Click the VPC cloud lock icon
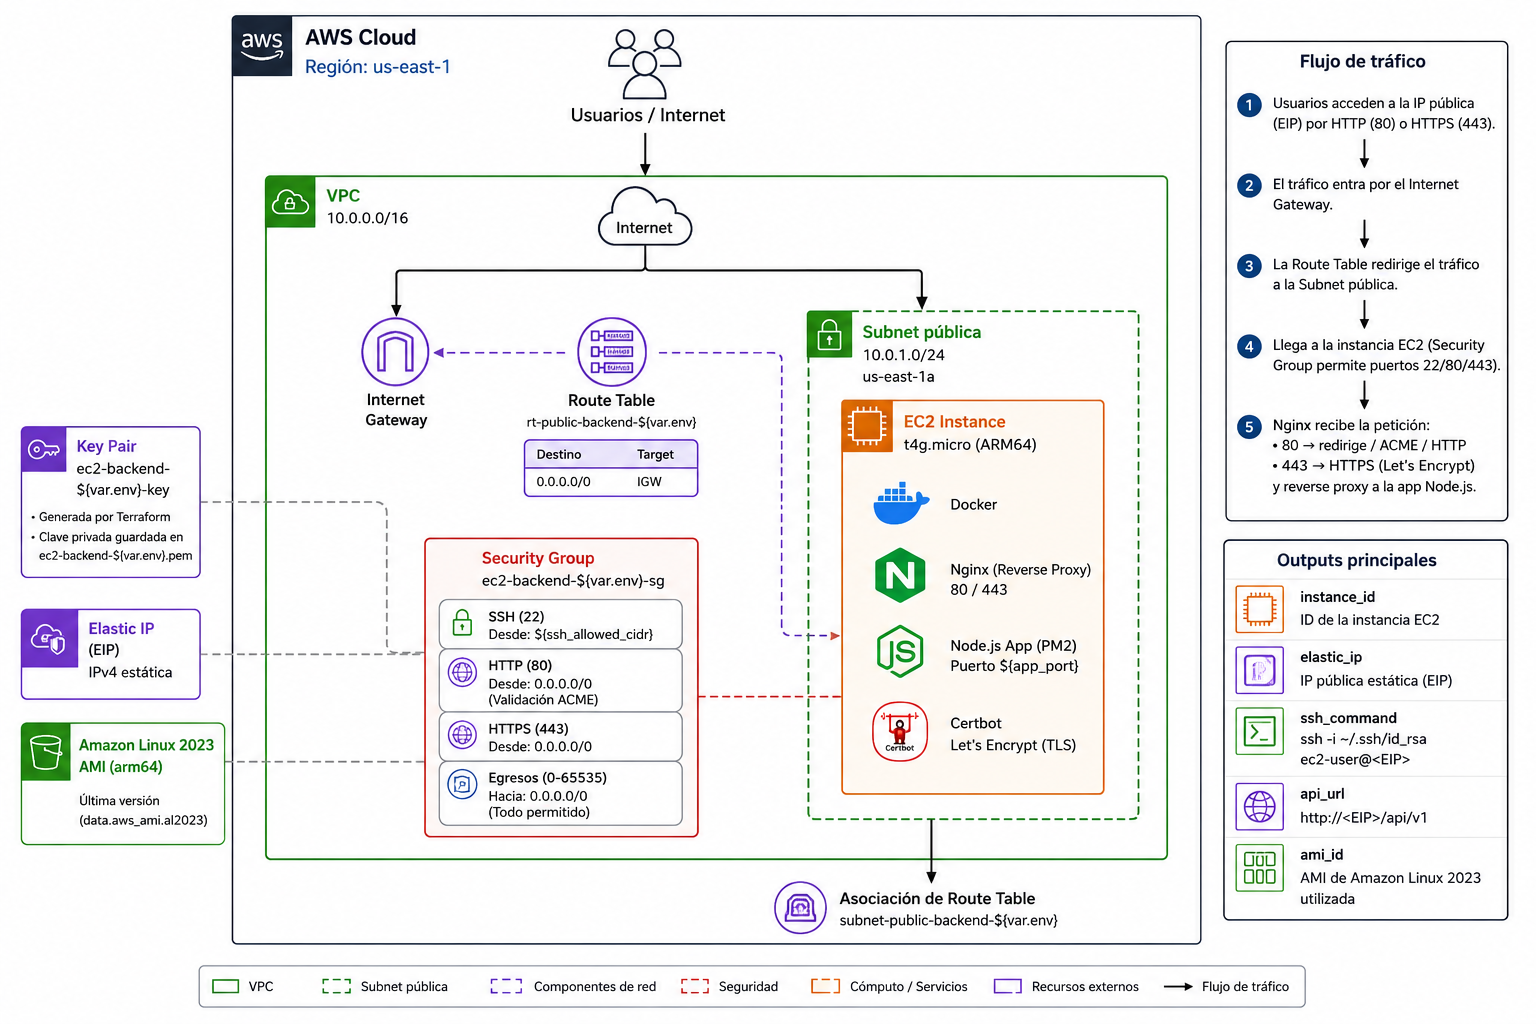1536x1024 pixels. (290, 202)
